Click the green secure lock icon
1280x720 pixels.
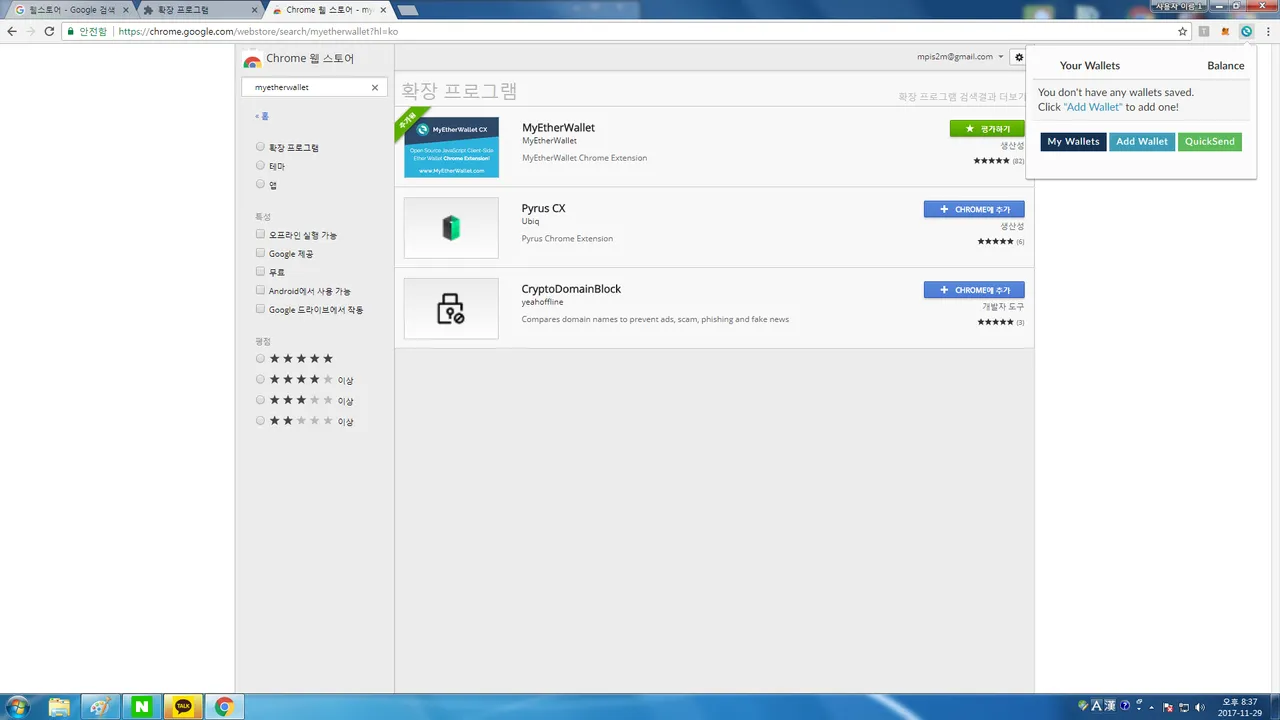70,31
